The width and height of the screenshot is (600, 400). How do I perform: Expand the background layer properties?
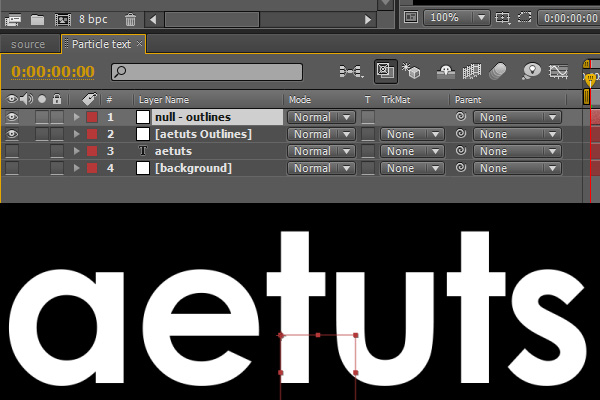(x=77, y=168)
